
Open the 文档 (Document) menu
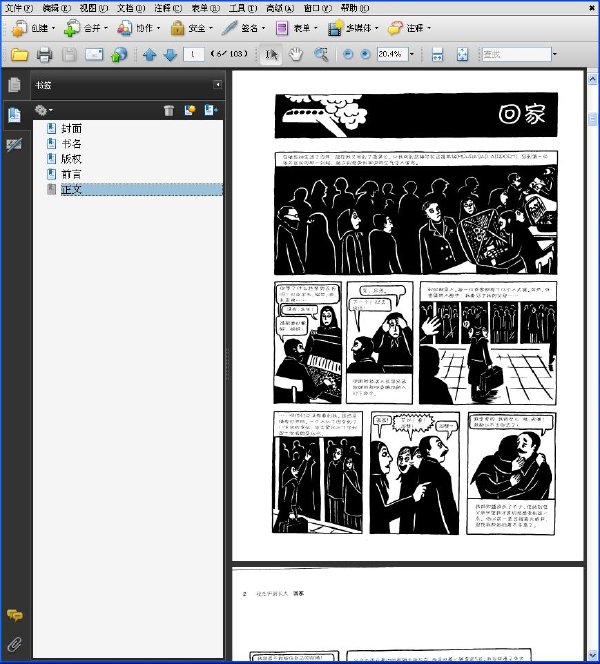coord(131,8)
